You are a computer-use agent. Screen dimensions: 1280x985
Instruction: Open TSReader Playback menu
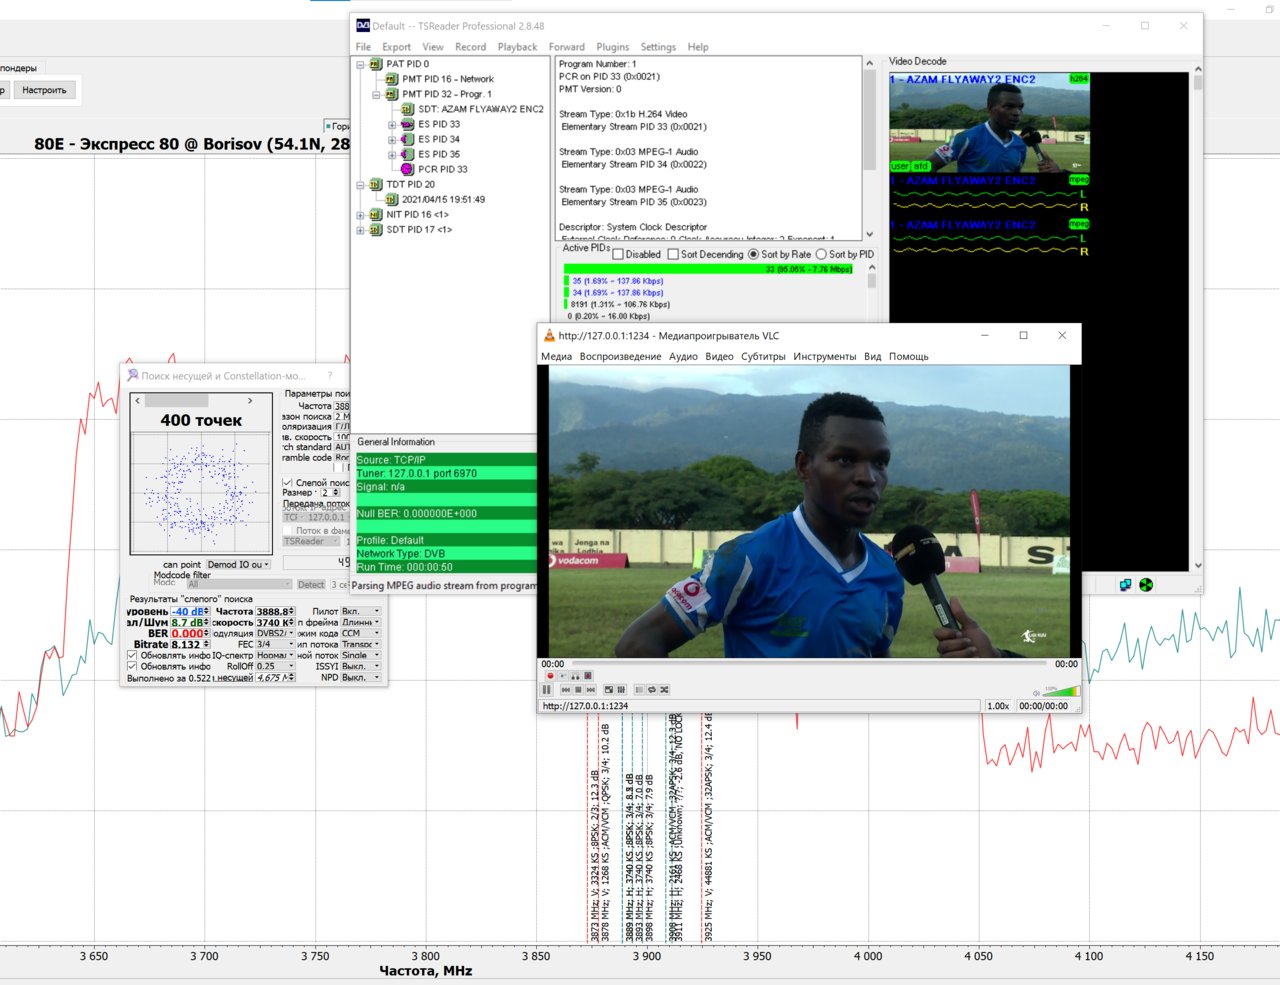coord(517,47)
